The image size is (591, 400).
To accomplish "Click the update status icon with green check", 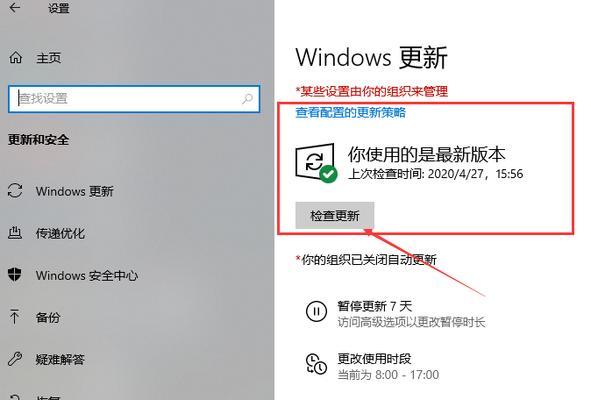I will tap(316, 163).
